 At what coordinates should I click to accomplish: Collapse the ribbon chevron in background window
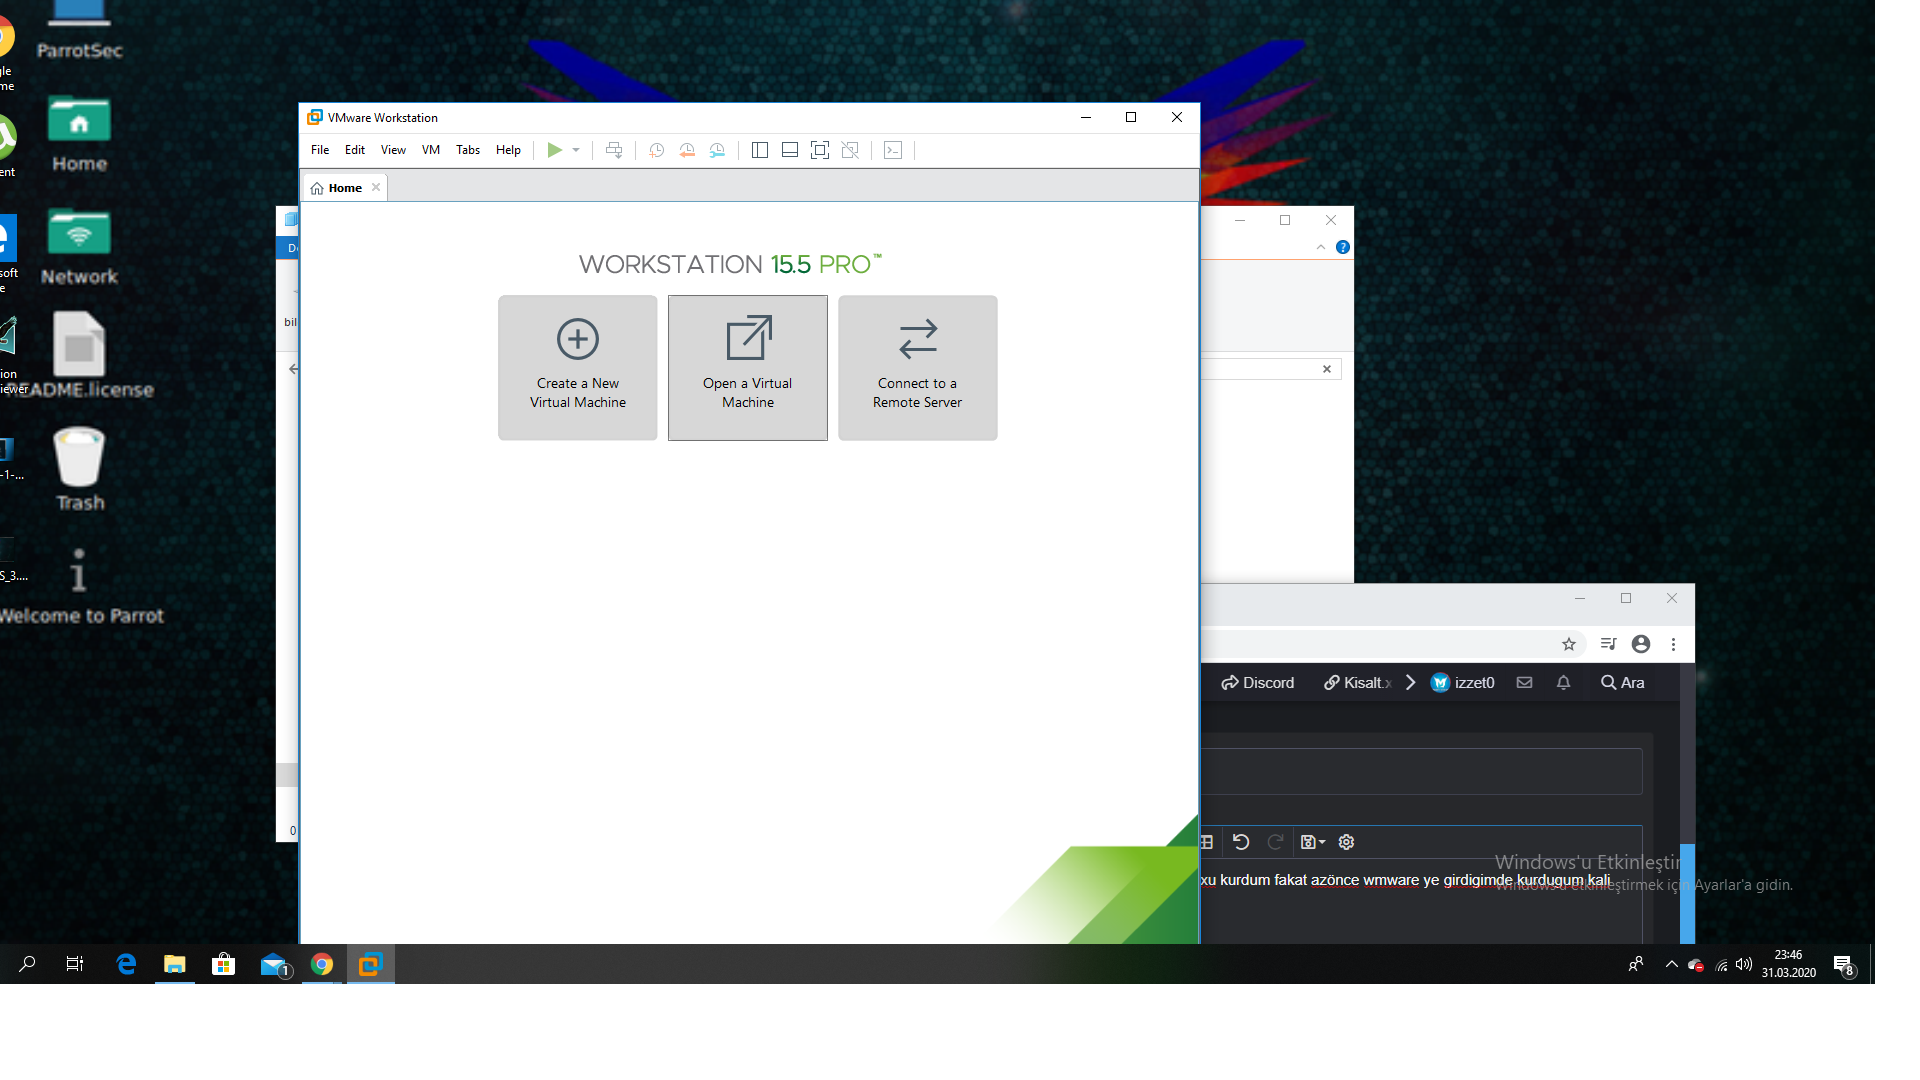click(x=1321, y=247)
